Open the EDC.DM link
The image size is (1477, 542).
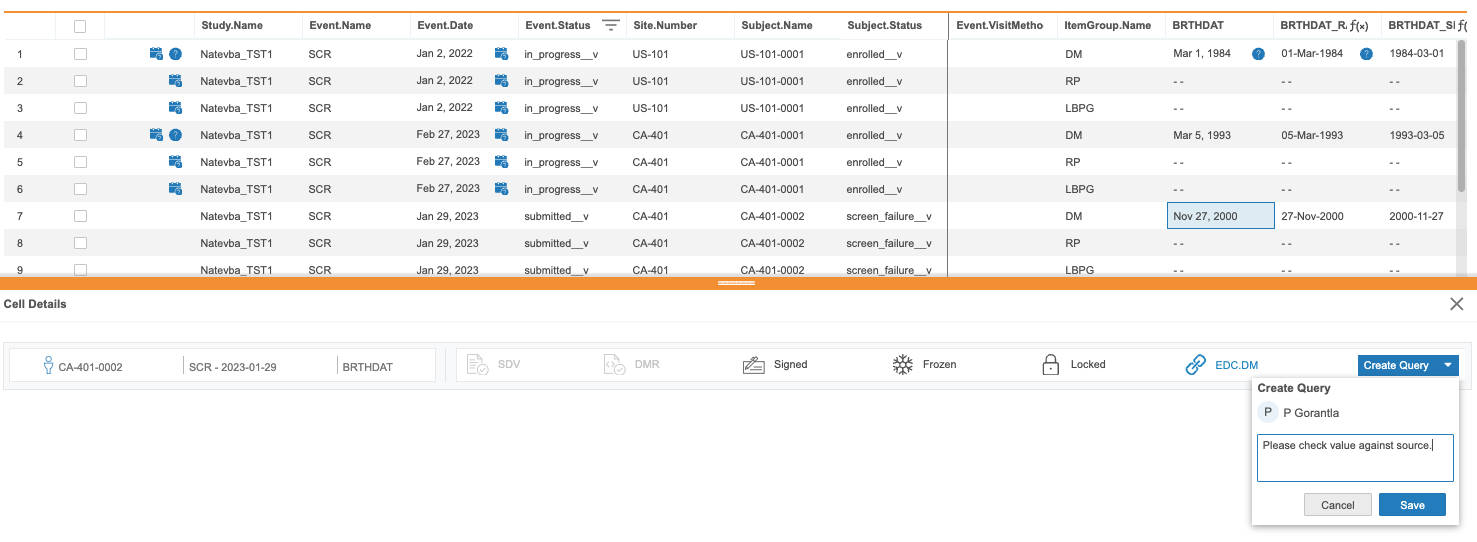click(1235, 366)
